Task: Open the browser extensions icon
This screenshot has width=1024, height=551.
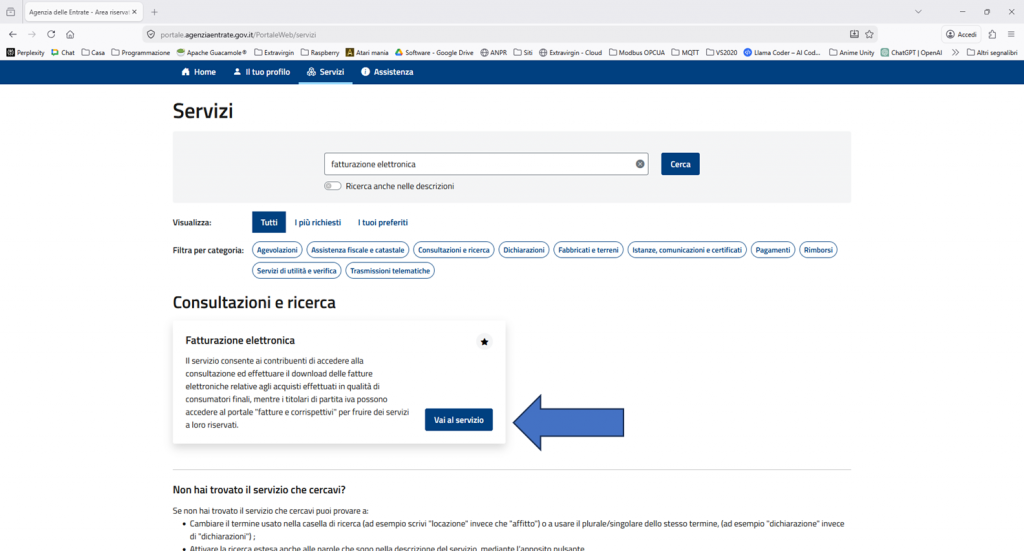Action: pyautogui.click(x=992, y=34)
